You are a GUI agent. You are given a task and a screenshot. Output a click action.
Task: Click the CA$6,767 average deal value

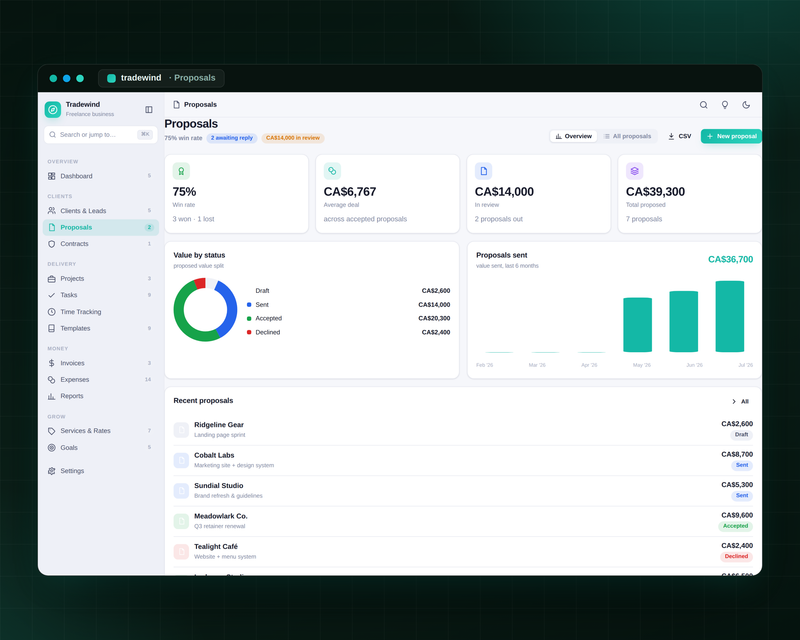(350, 192)
